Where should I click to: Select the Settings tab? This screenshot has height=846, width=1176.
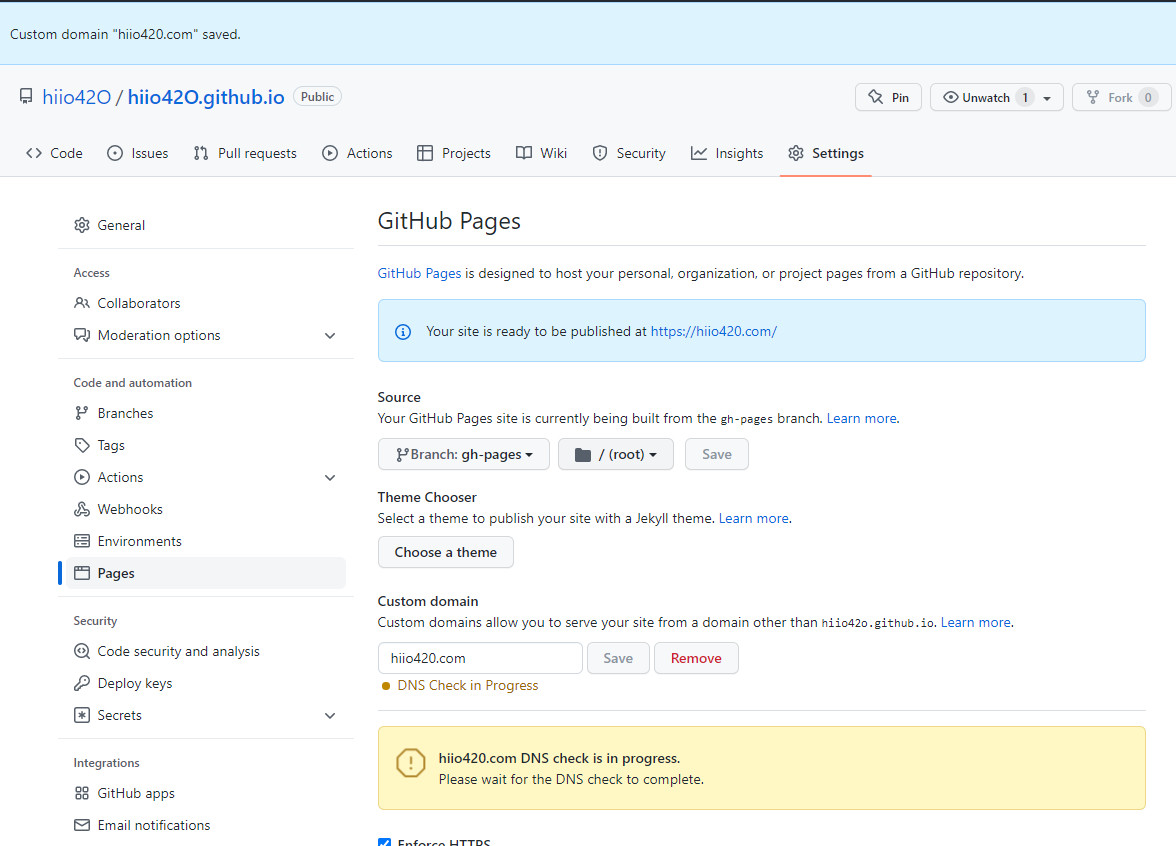coord(826,153)
